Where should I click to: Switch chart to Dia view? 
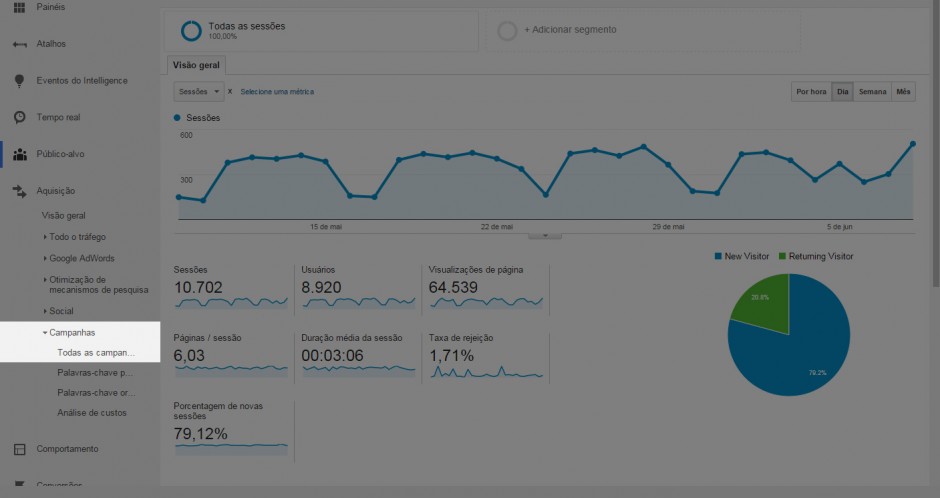[842, 92]
